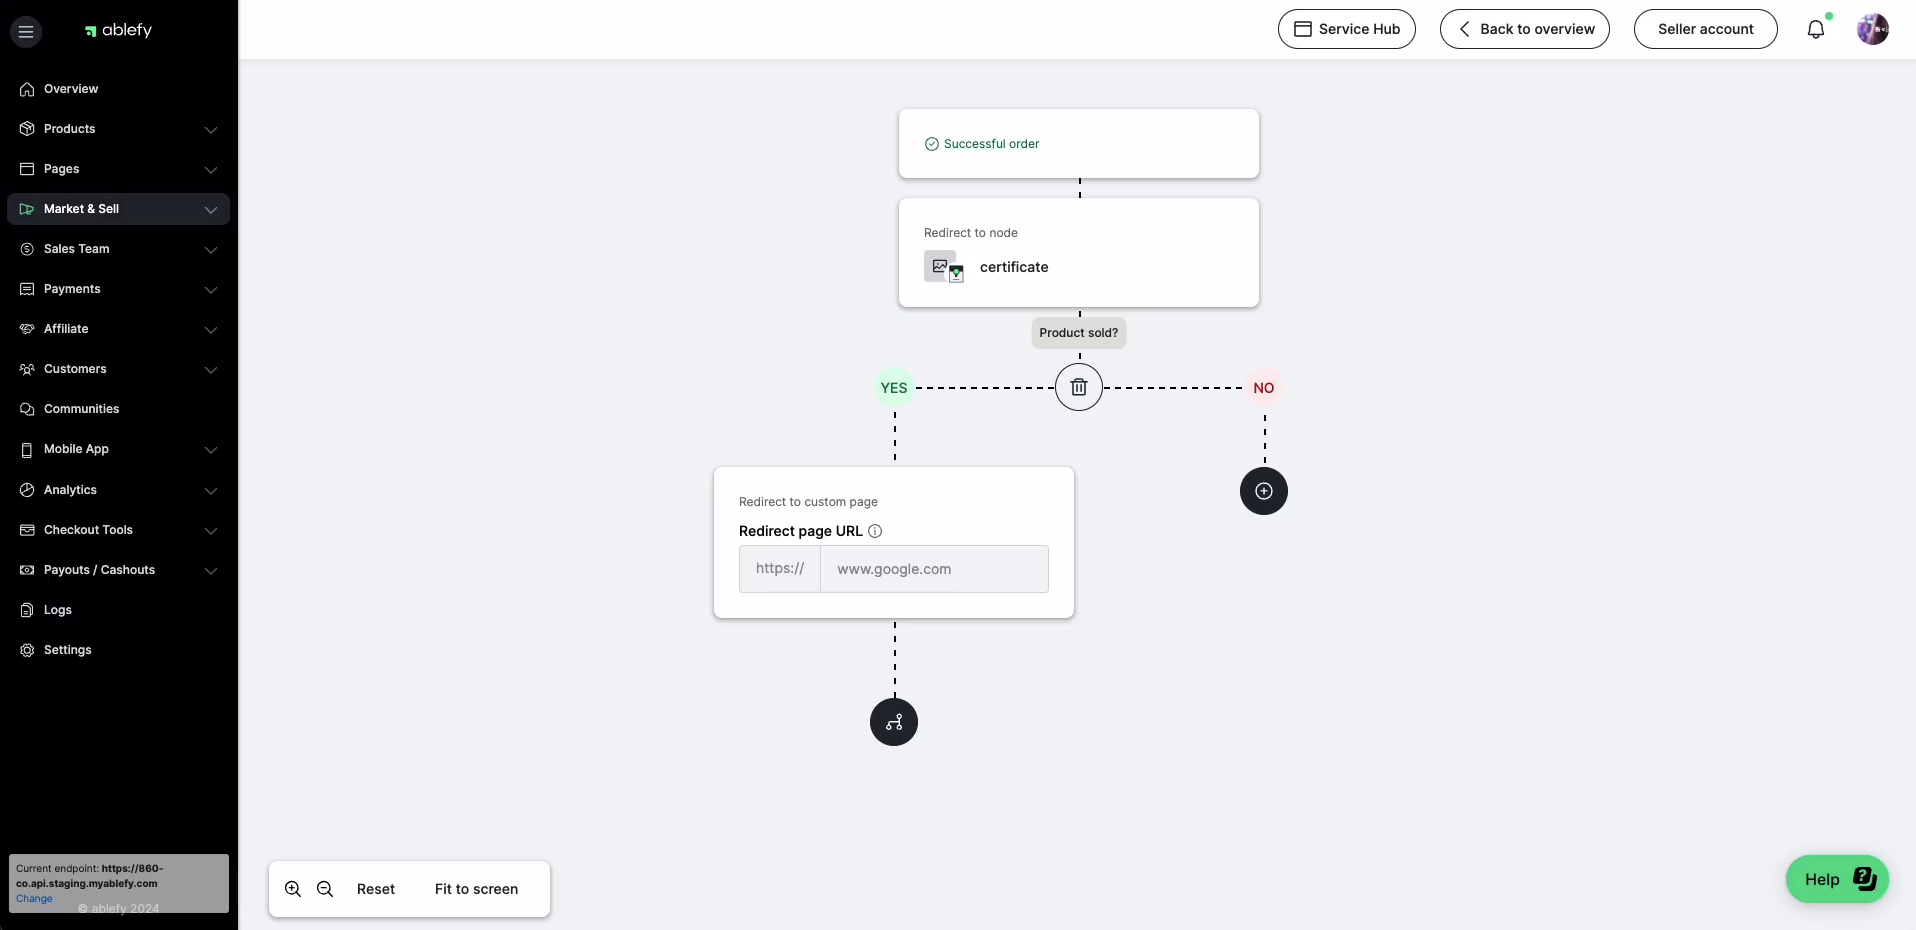This screenshot has width=1916, height=930.
Task: Click the Fit to screen button
Action: [475, 889]
